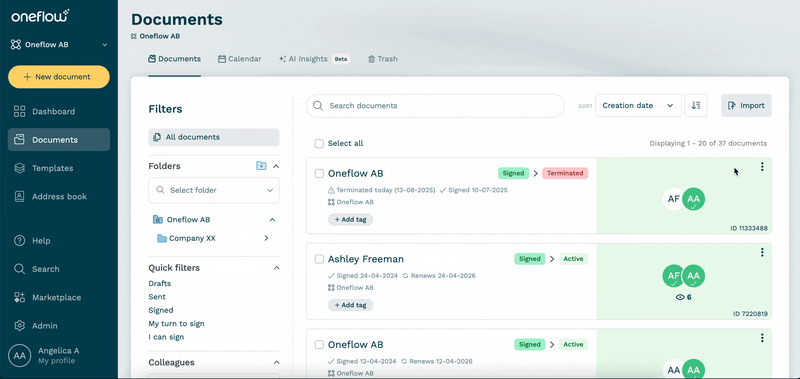800x379 pixels.
Task: Click document ID 11333488
Action: tap(749, 229)
